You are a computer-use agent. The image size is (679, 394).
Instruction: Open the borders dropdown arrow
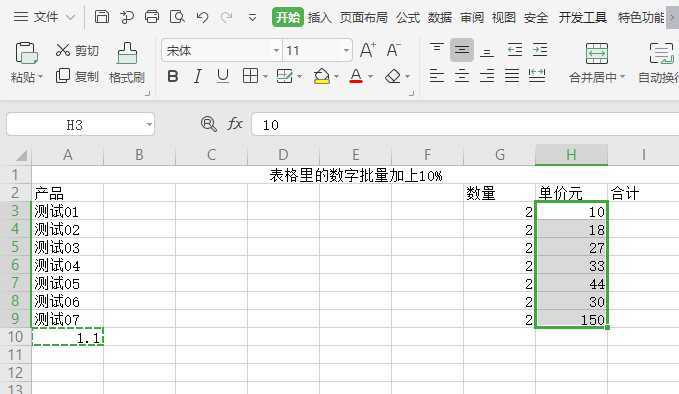(x=265, y=77)
